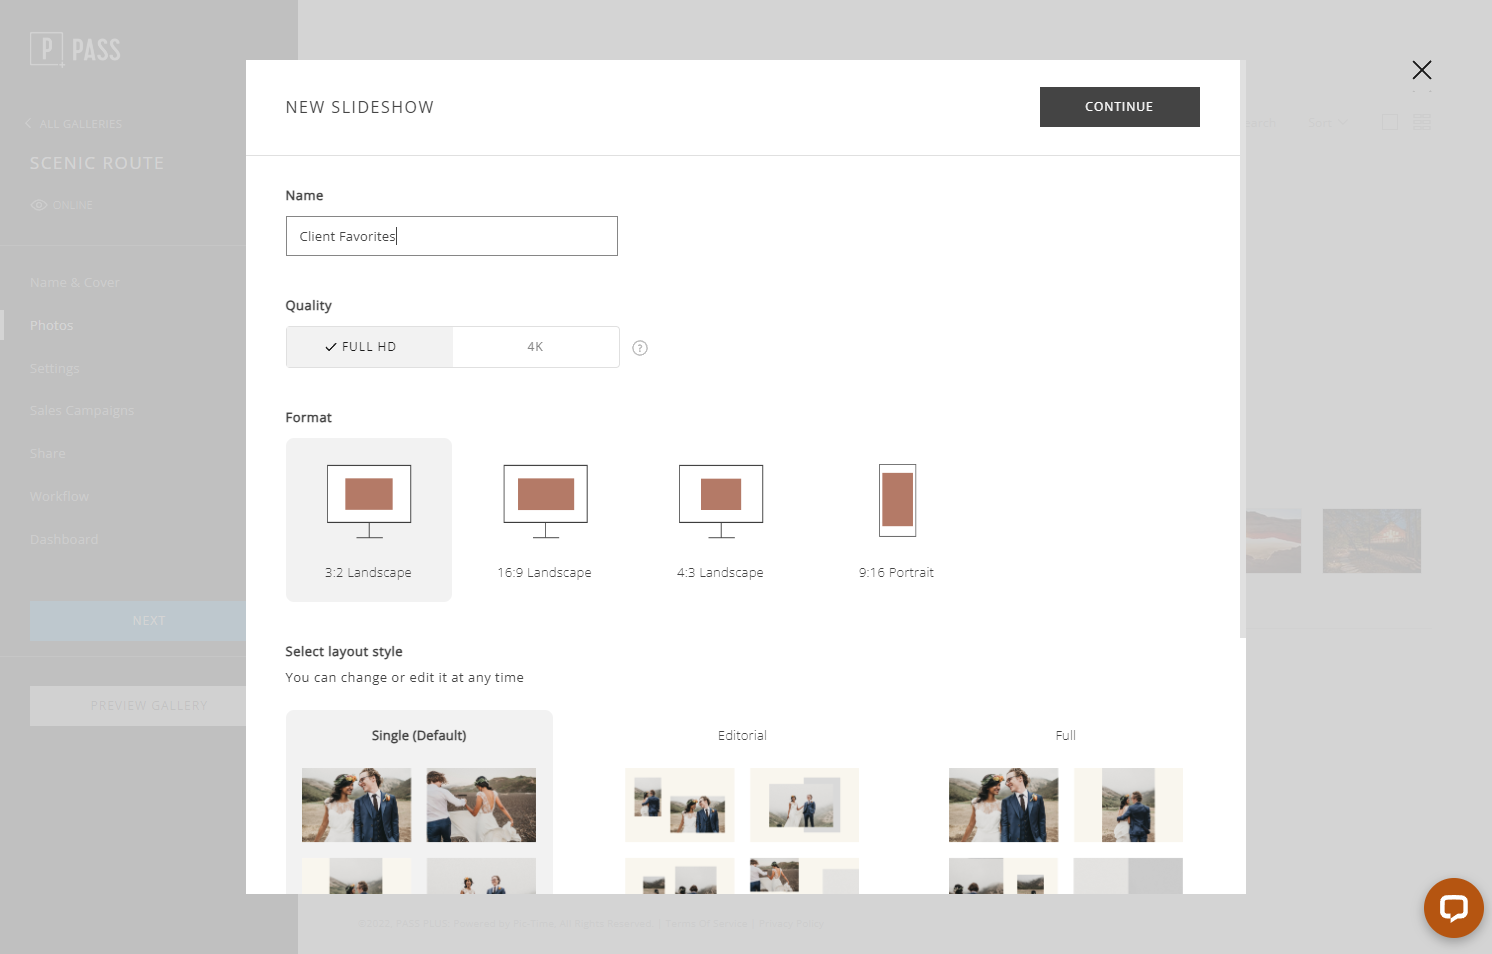Open Settings in the sidebar
The width and height of the screenshot is (1492, 954).
pos(55,369)
